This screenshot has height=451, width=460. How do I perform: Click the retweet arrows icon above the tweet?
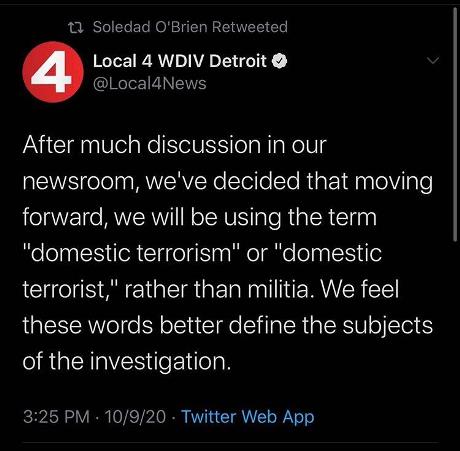75,27
